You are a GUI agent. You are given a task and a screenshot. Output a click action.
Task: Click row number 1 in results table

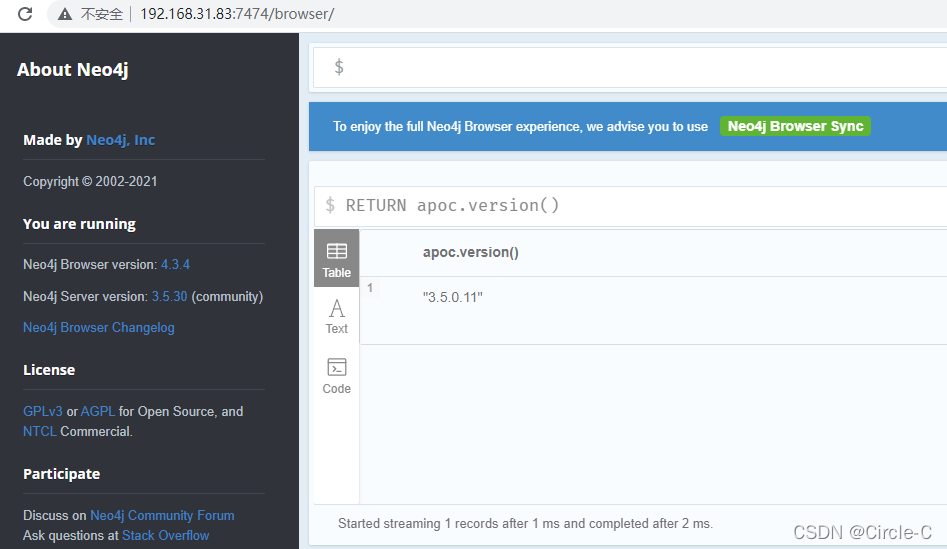coord(370,287)
